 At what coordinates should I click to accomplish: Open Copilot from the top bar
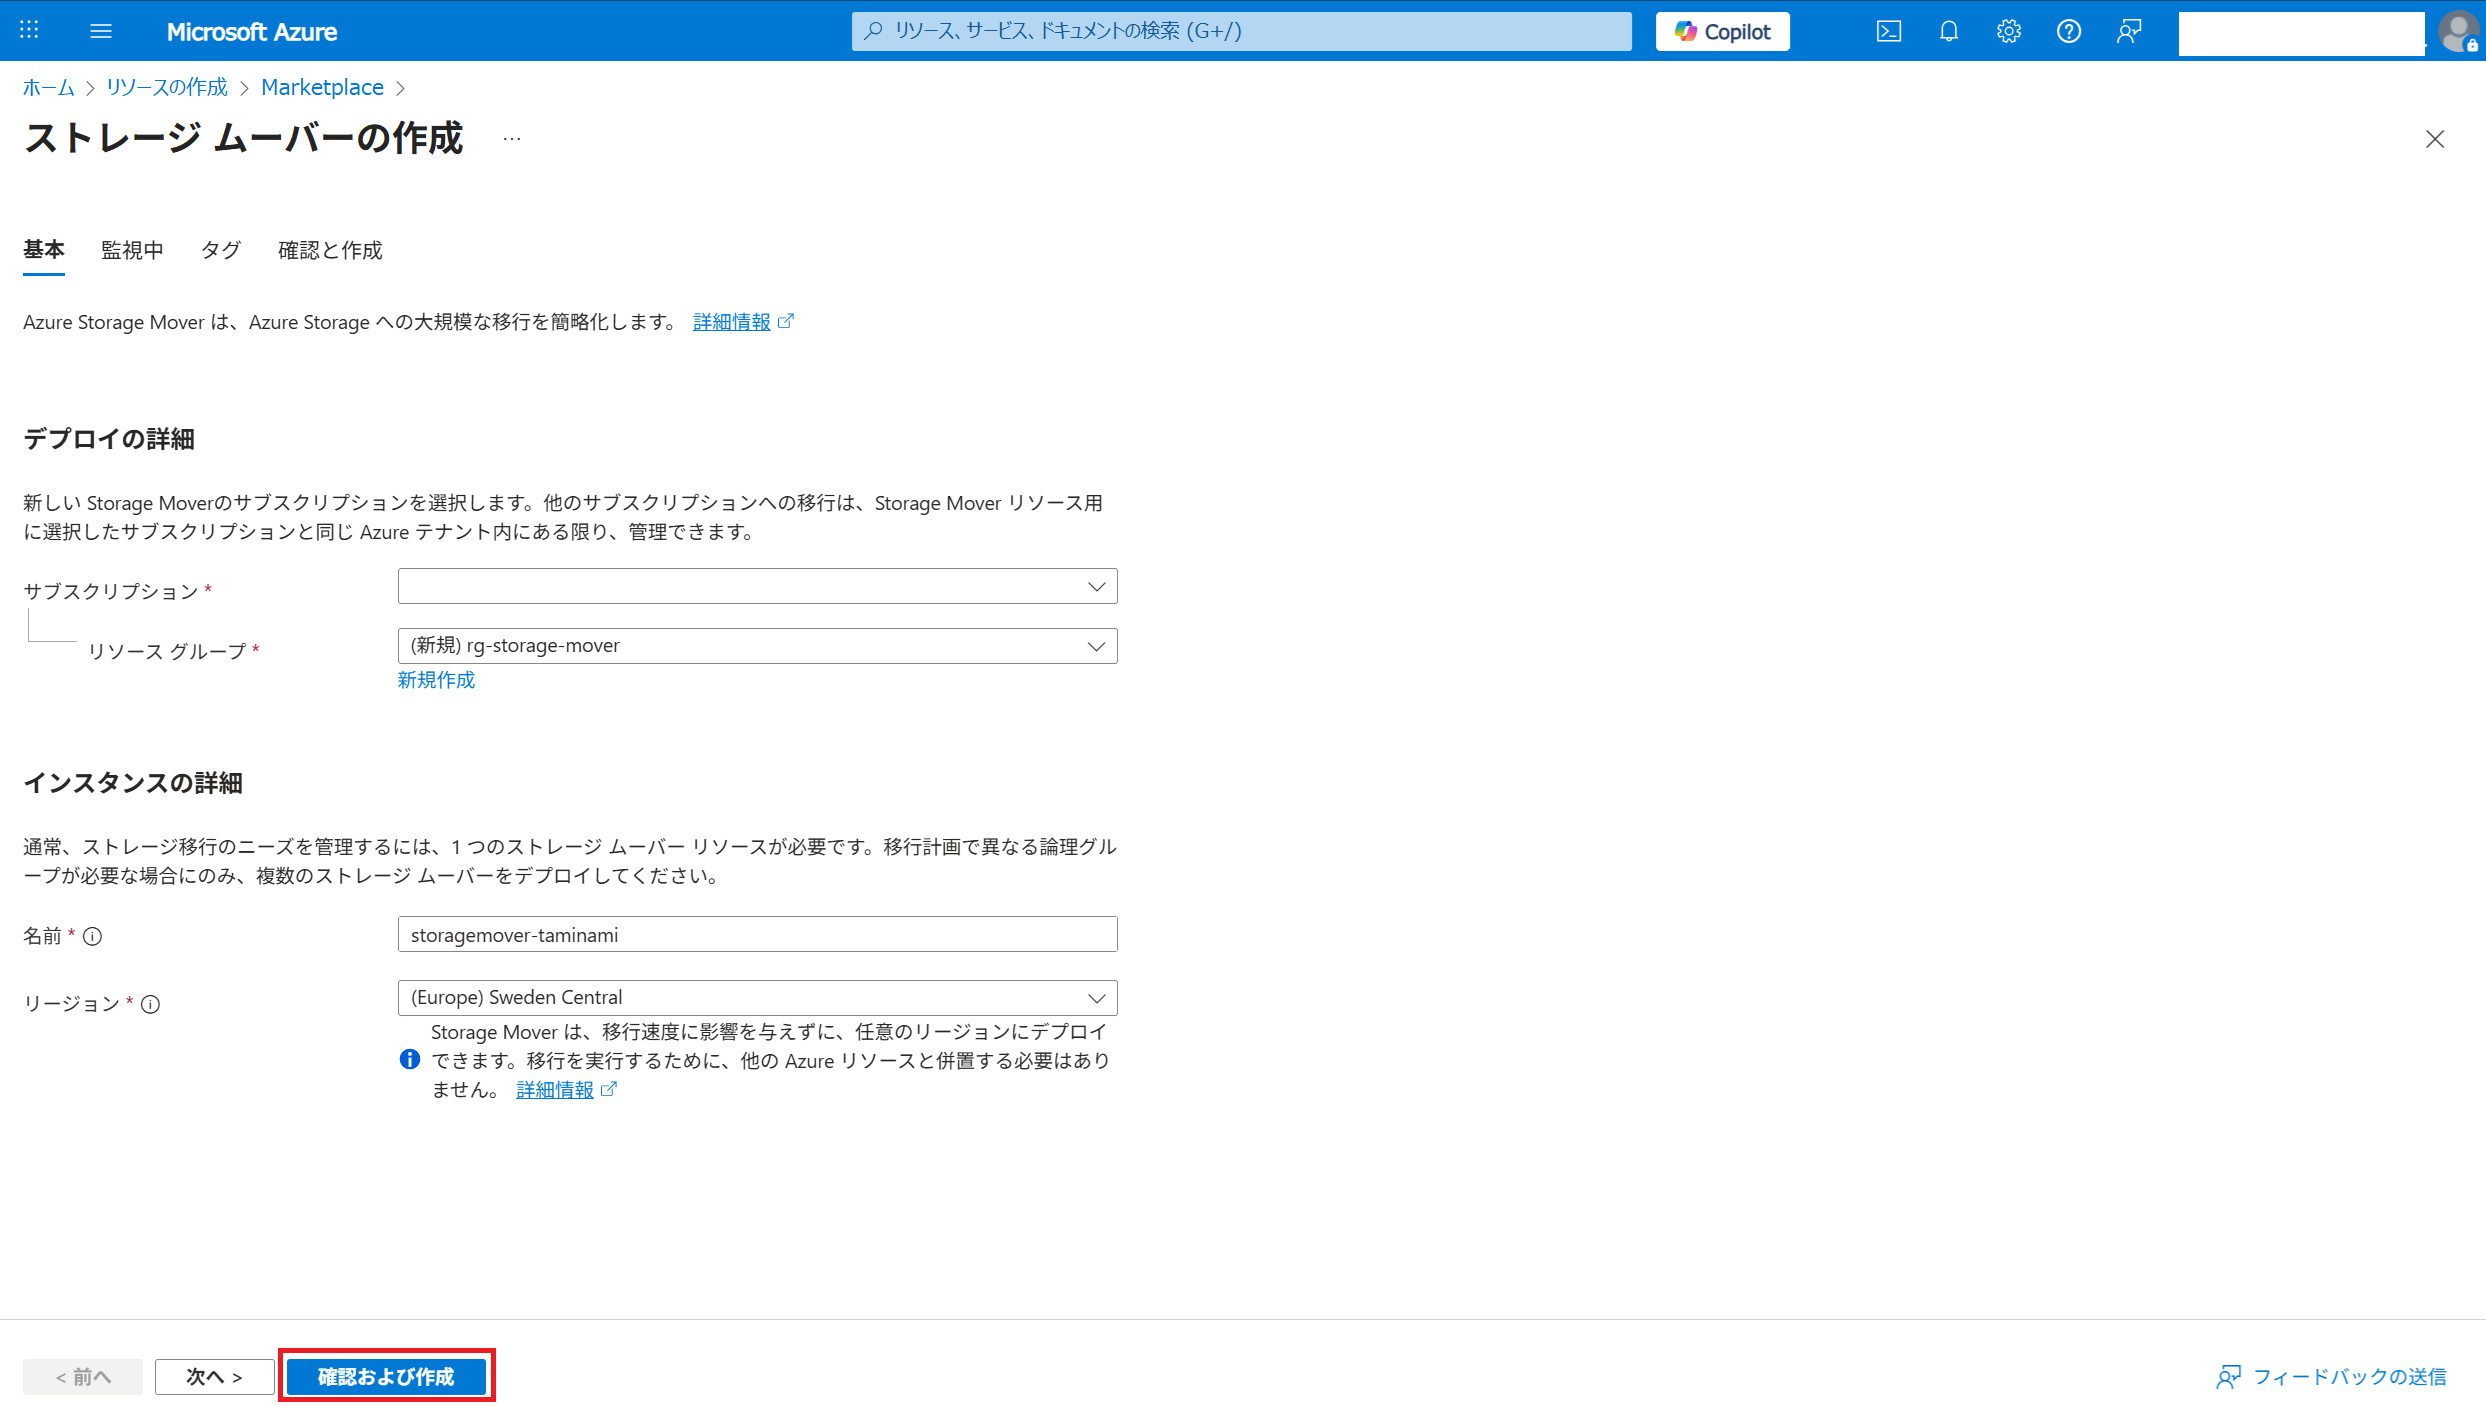[1722, 31]
